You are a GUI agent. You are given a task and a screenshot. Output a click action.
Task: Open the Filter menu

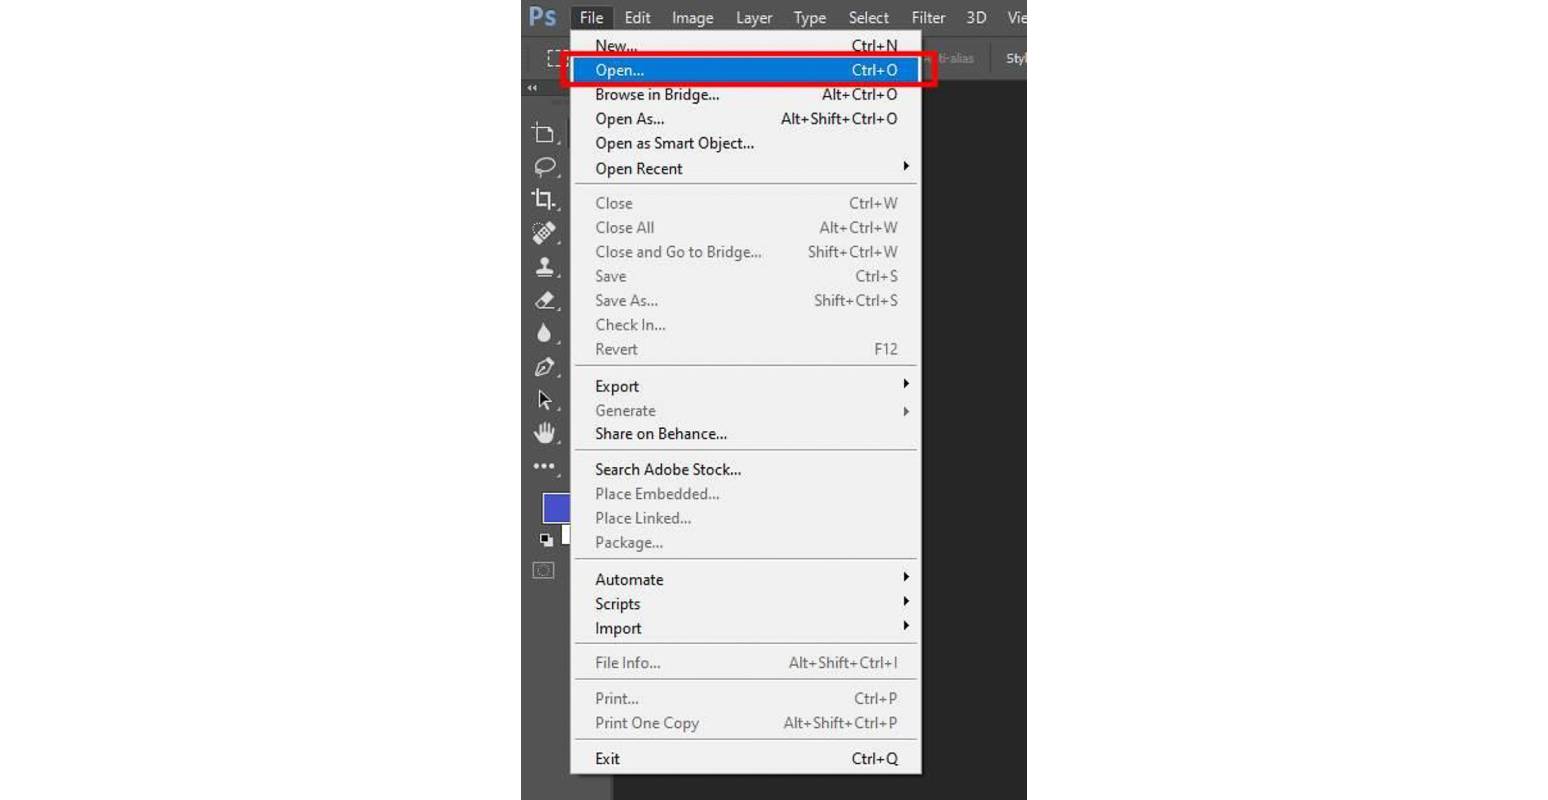coord(928,17)
